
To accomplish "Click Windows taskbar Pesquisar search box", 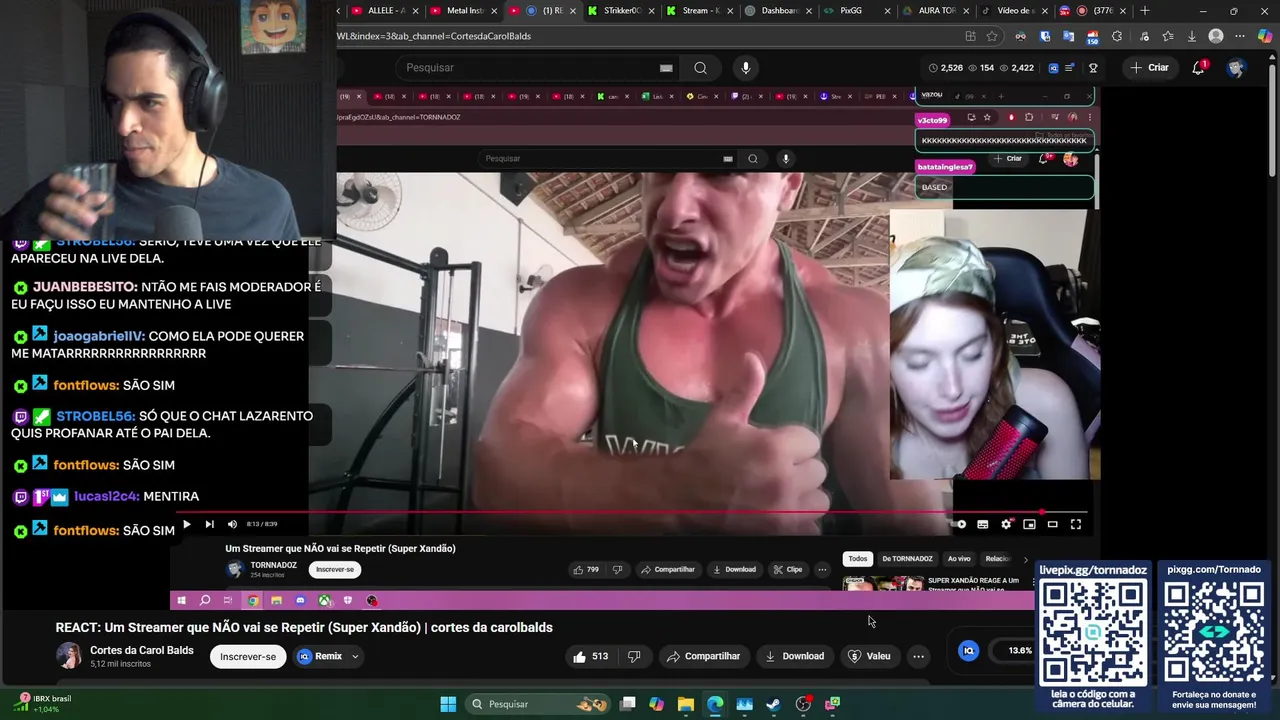I will (540, 704).
